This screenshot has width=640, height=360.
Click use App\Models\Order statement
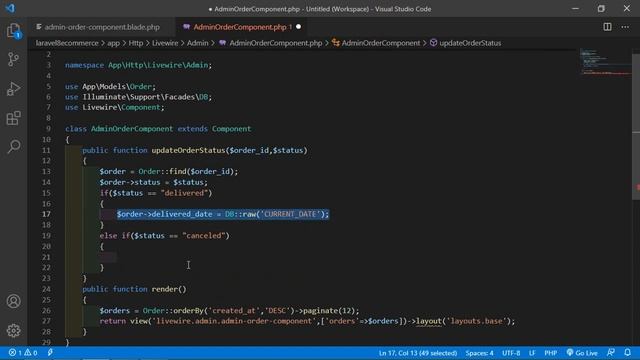click(x=110, y=86)
